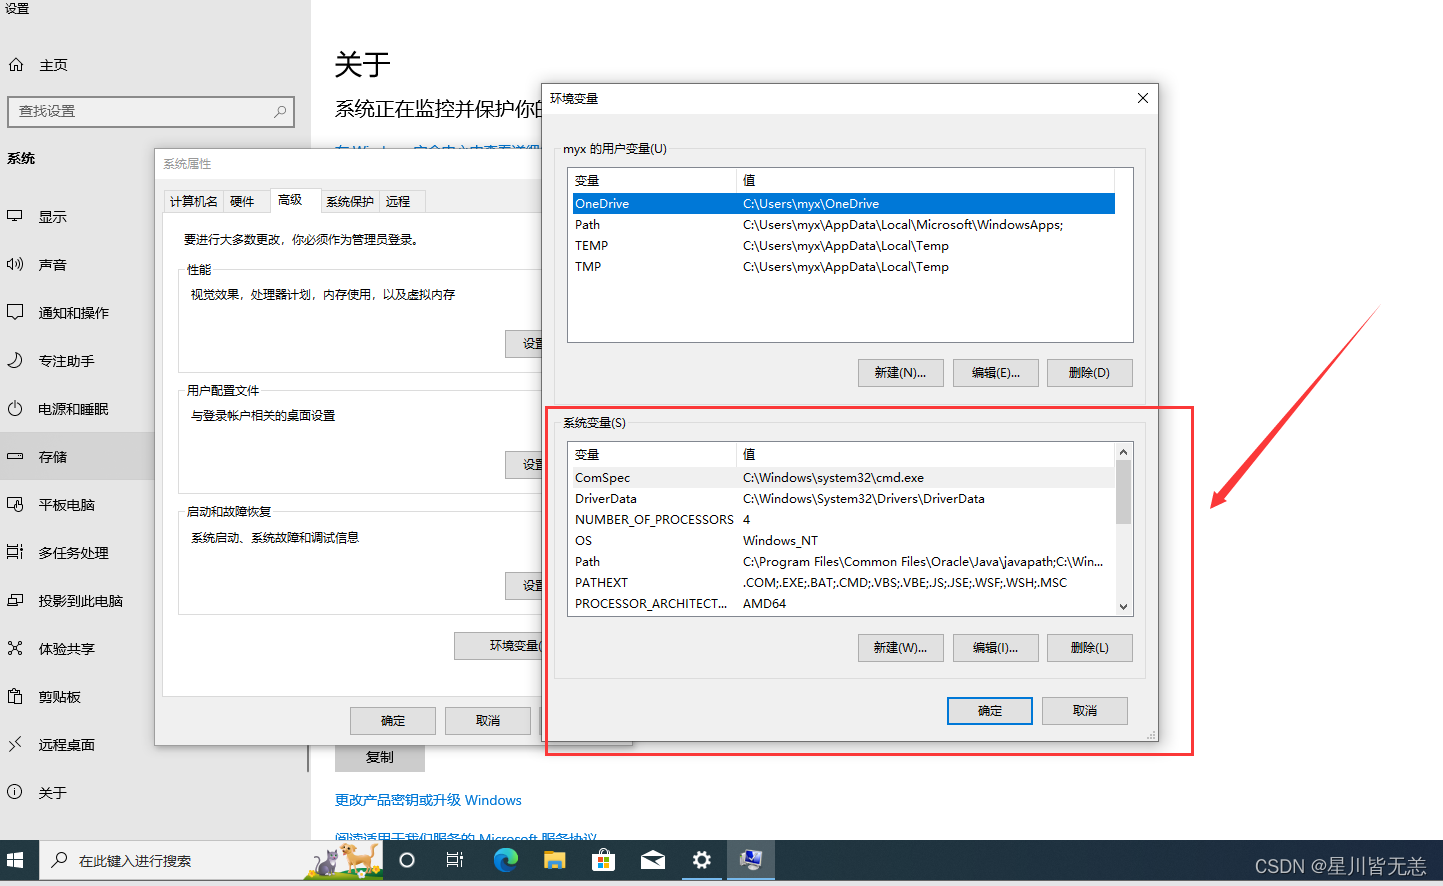Open Microsoft Edge from the taskbar
Screen dimensions: 1443x886
click(505, 859)
